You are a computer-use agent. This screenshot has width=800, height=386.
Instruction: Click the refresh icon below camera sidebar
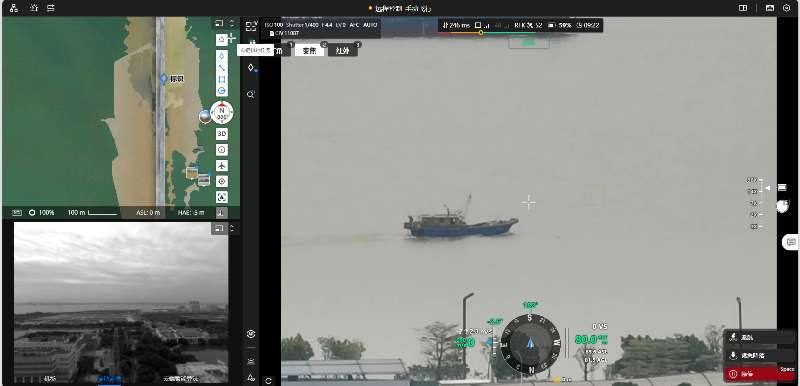point(268,380)
